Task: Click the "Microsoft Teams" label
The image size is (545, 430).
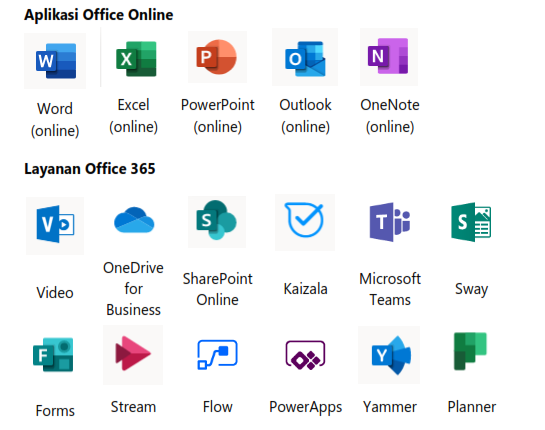Action: (390, 289)
